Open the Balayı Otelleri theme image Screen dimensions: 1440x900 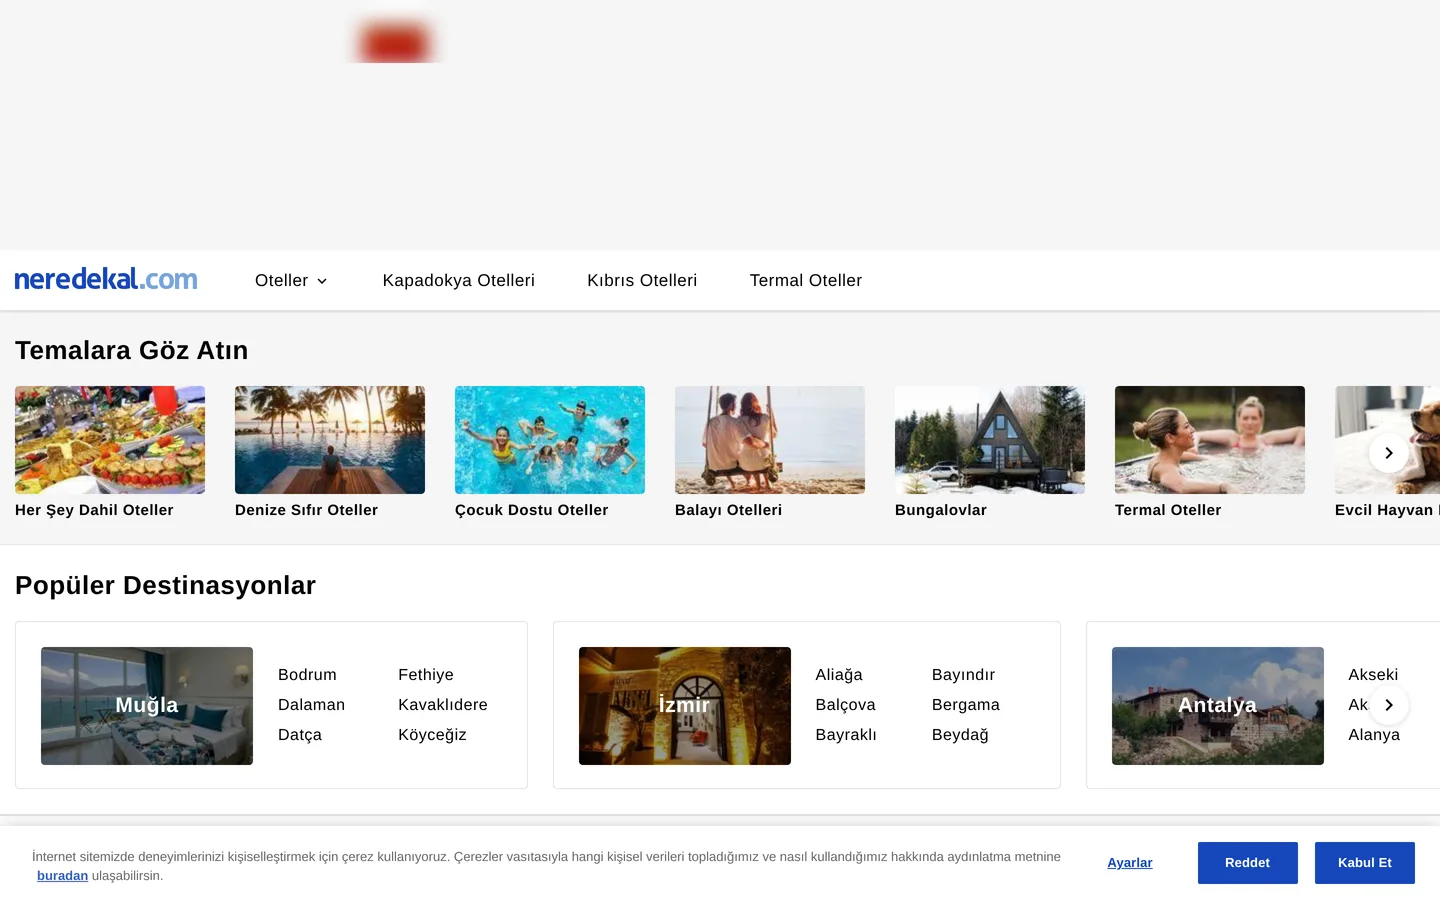pos(770,440)
